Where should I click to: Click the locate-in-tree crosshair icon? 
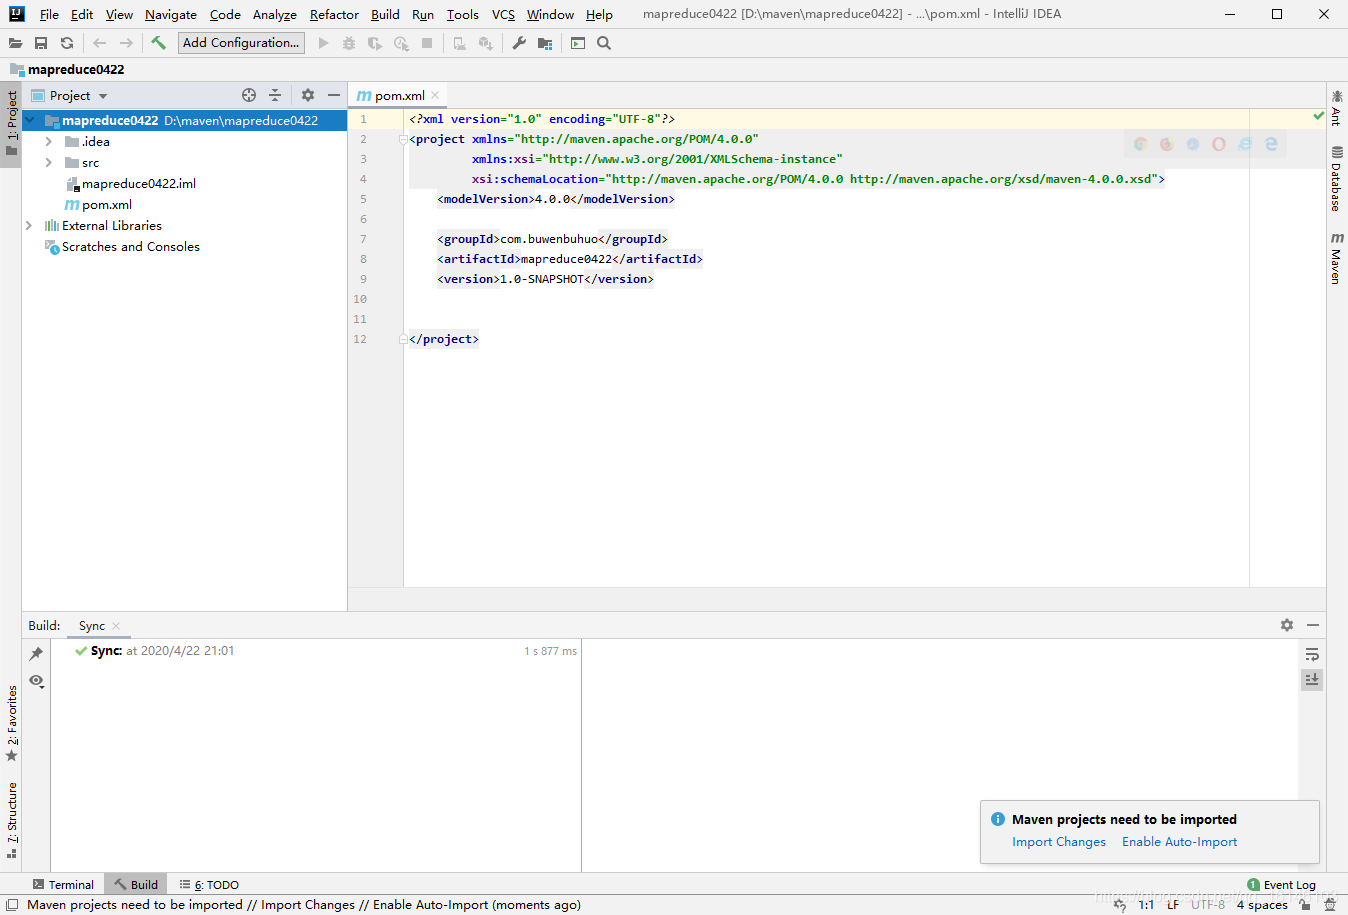(x=249, y=95)
